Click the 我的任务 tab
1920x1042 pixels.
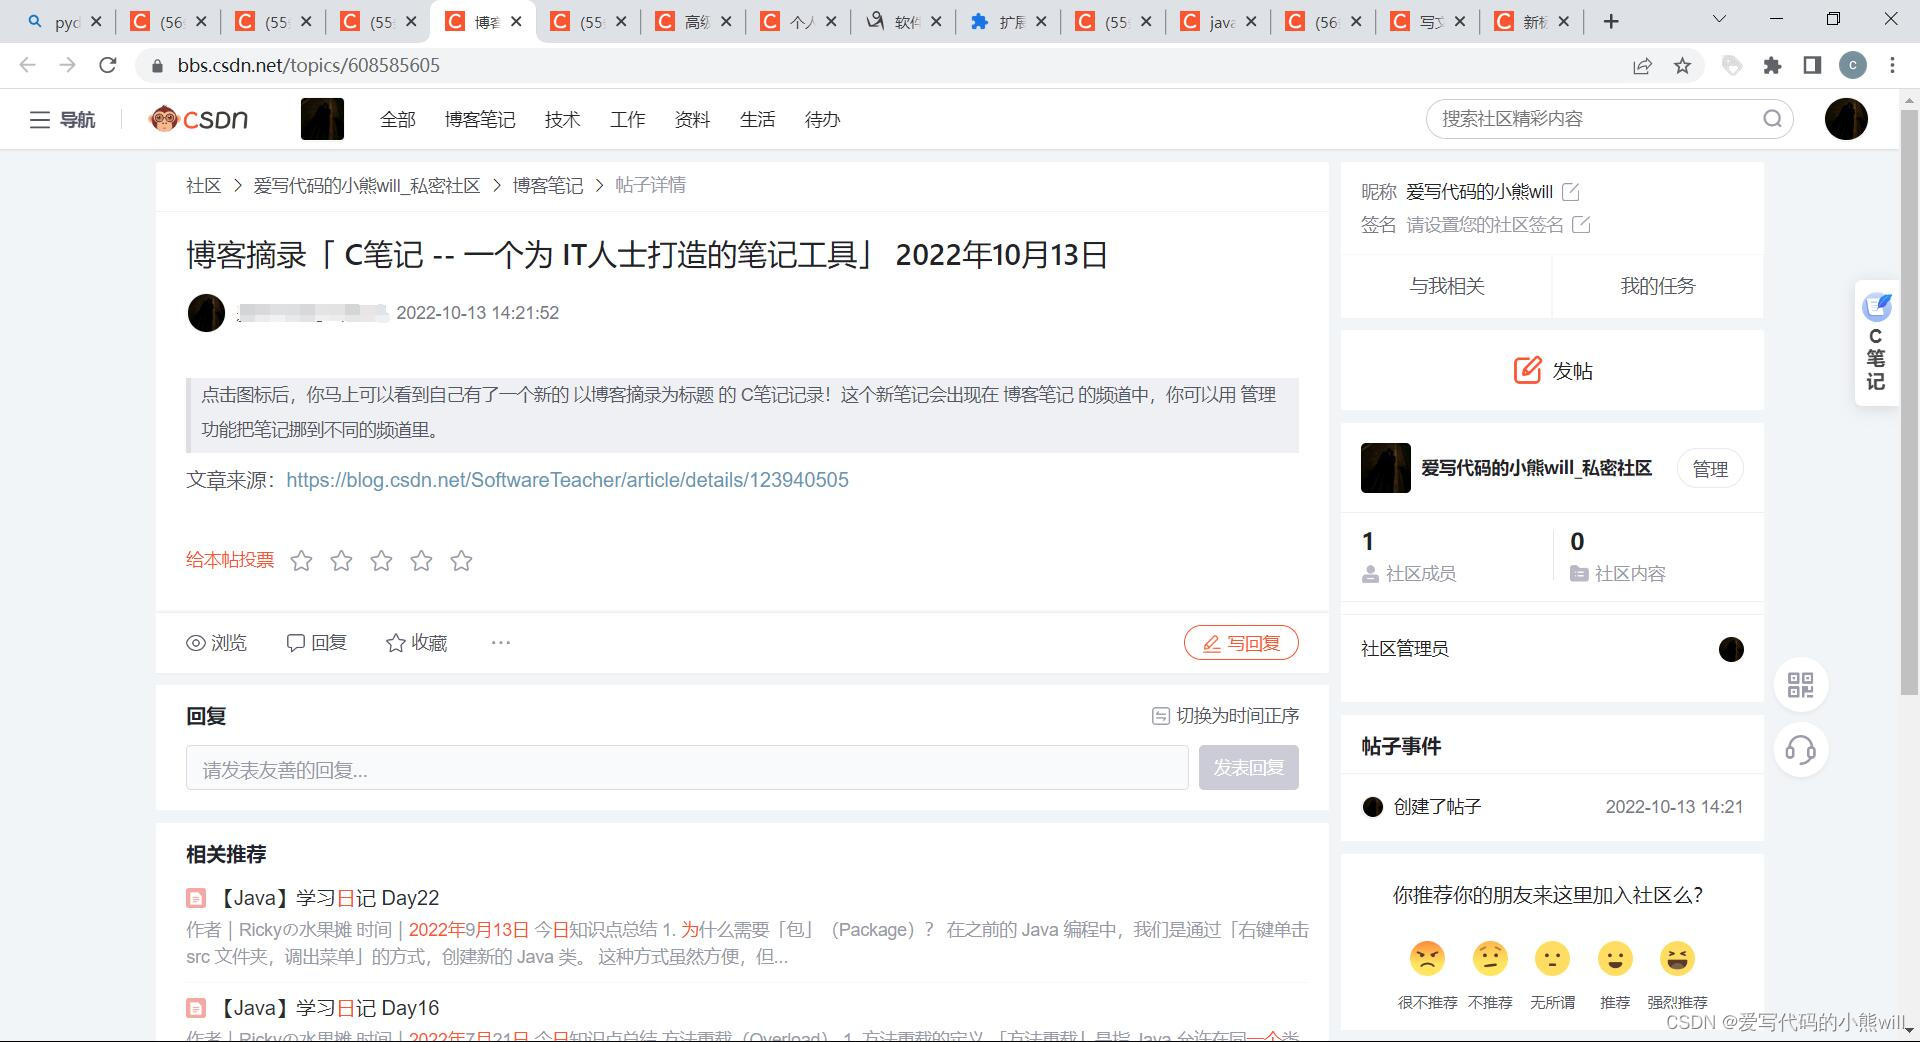click(x=1657, y=286)
